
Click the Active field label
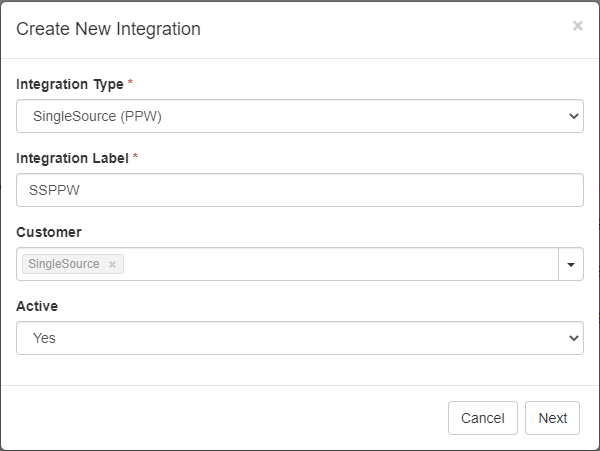pos(37,306)
